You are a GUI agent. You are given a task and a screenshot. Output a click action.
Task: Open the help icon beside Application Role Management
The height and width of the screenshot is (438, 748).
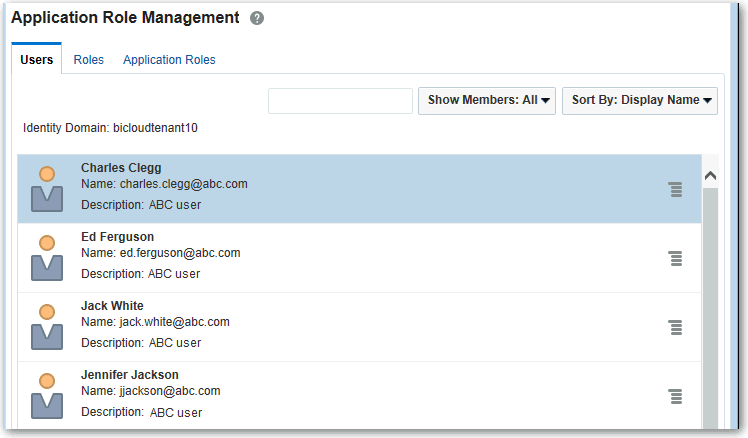(257, 18)
